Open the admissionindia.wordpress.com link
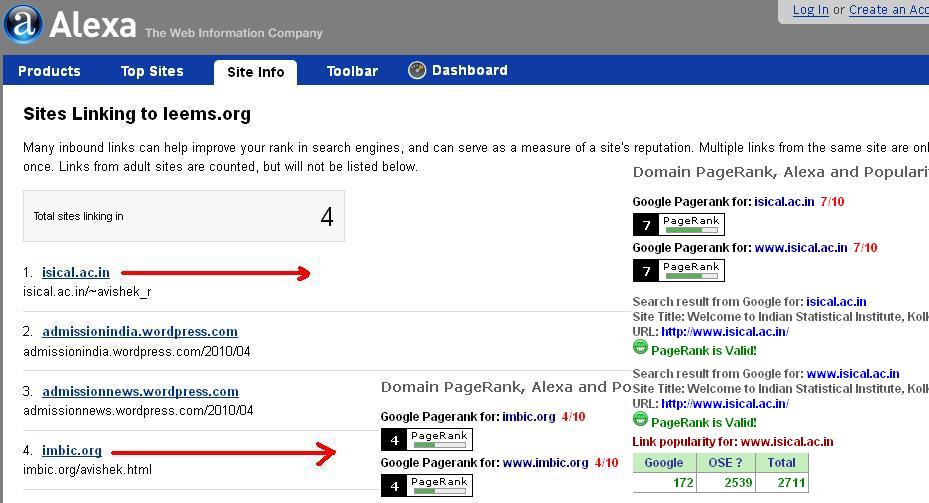The image size is (929, 503). [140, 332]
